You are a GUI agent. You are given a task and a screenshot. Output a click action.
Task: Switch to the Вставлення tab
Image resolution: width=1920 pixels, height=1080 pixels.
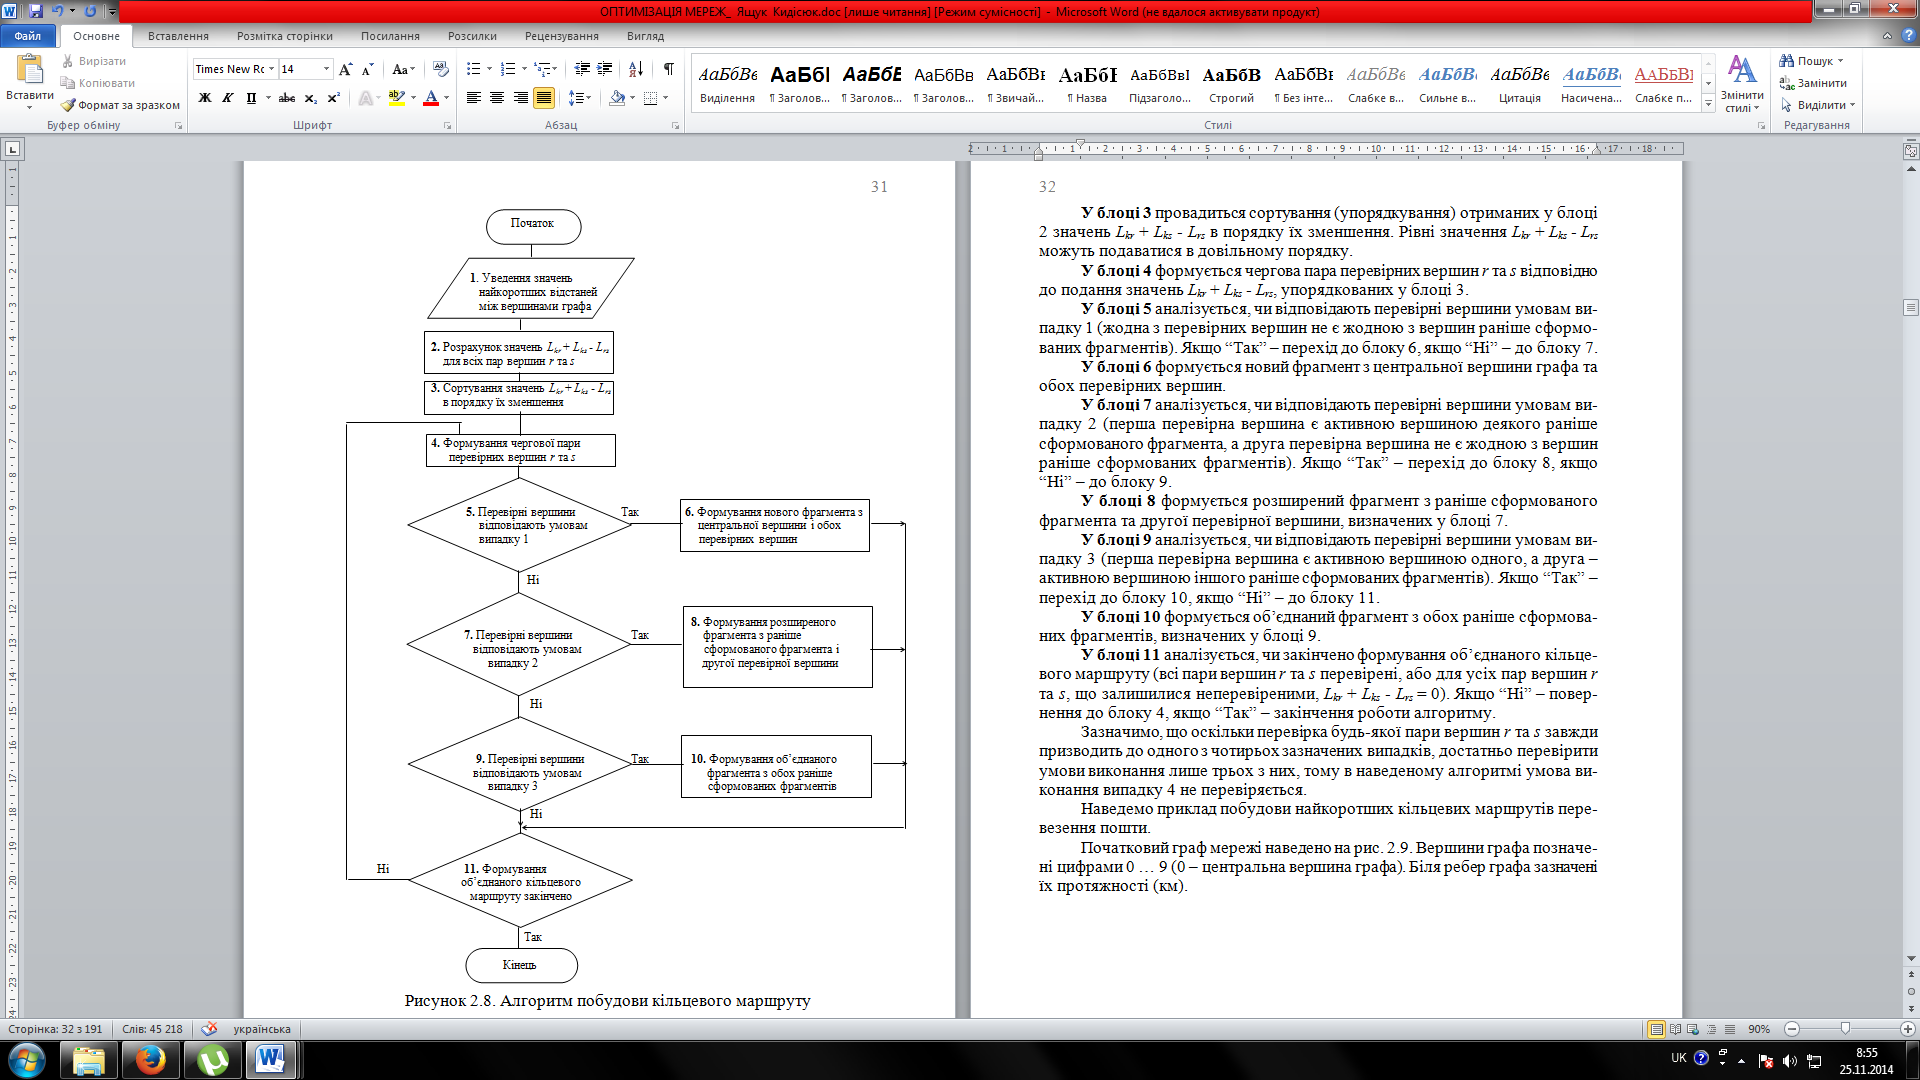pyautogui.click(x=178, y=36)
